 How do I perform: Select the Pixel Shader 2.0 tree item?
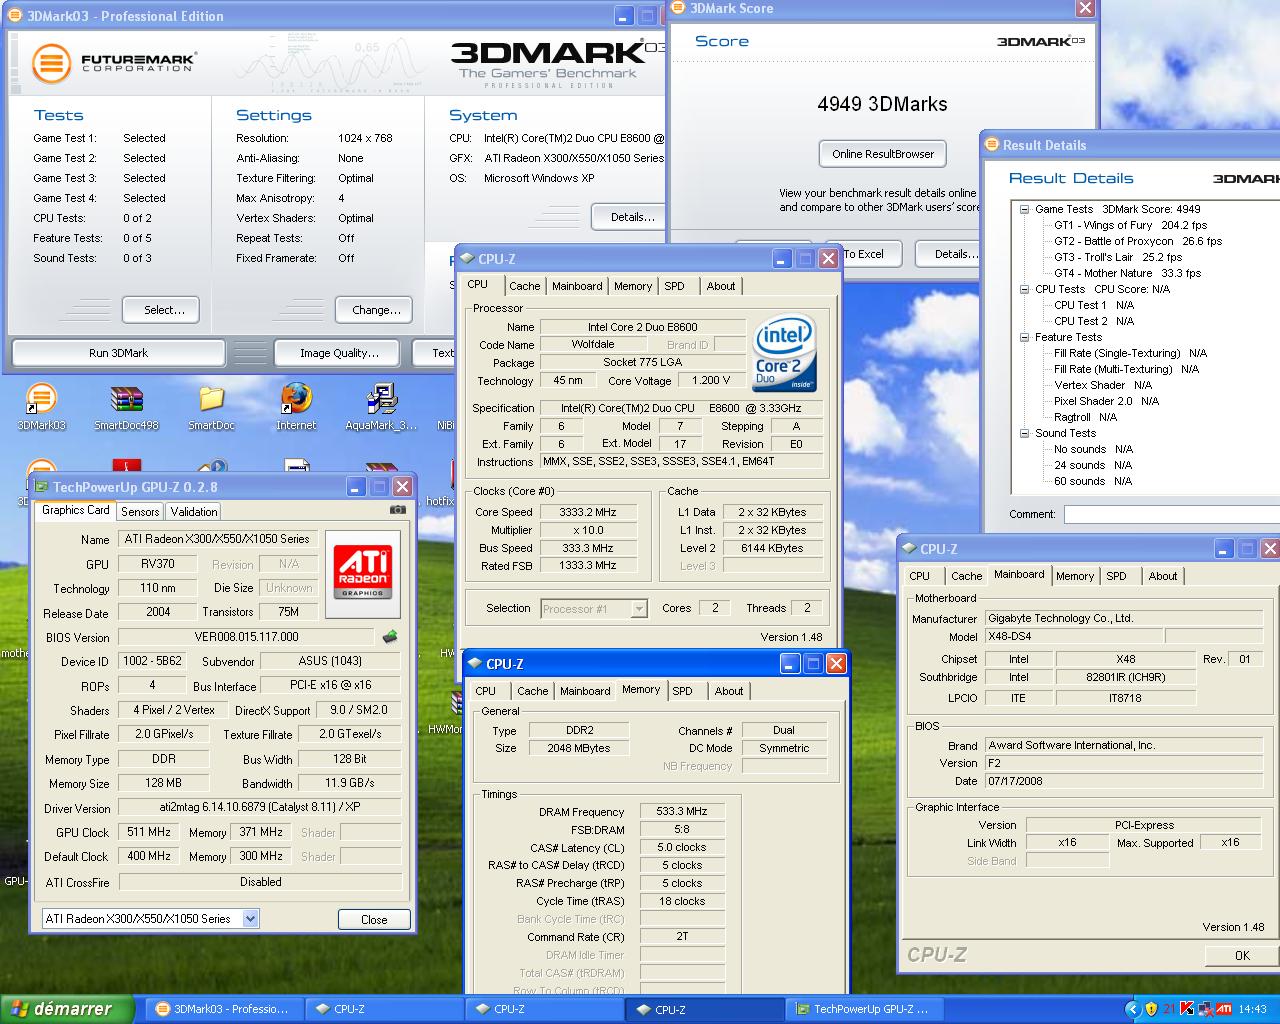1106,401
